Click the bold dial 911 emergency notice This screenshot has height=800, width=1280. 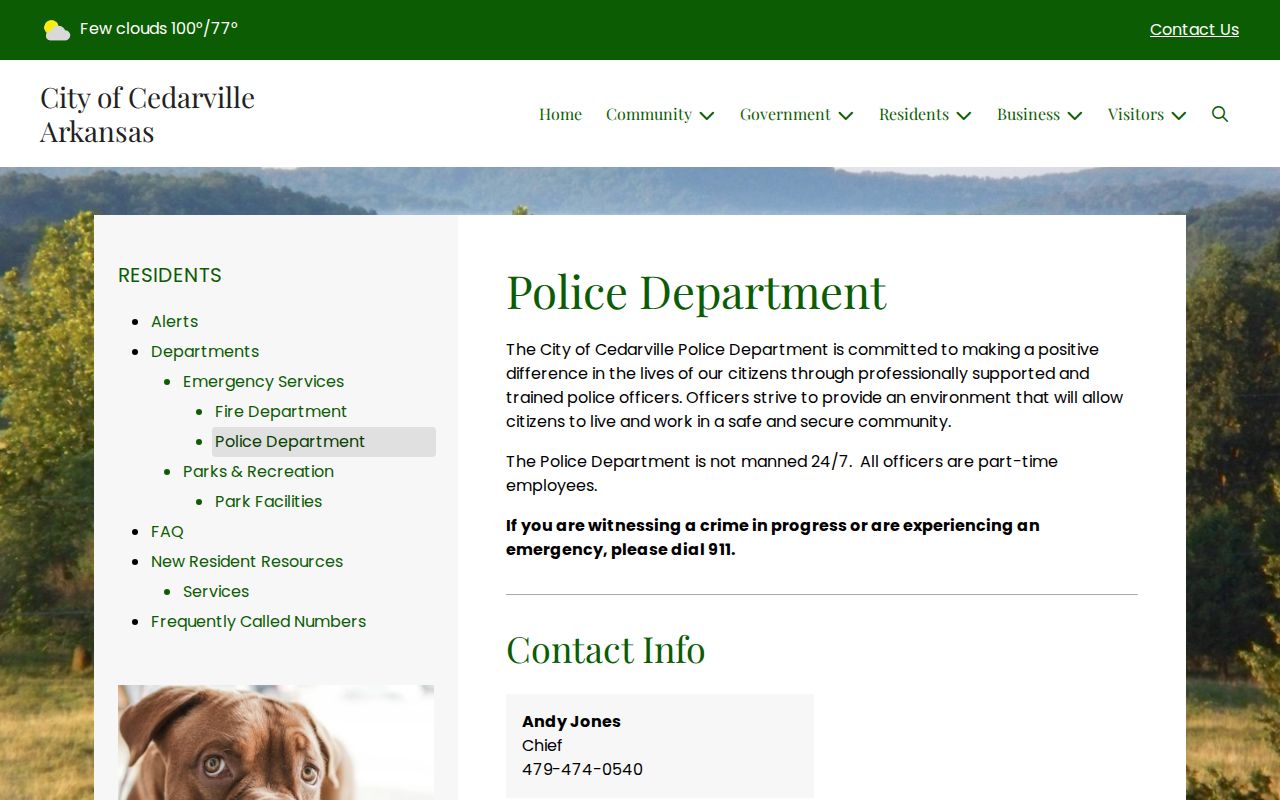click(772, 537)
